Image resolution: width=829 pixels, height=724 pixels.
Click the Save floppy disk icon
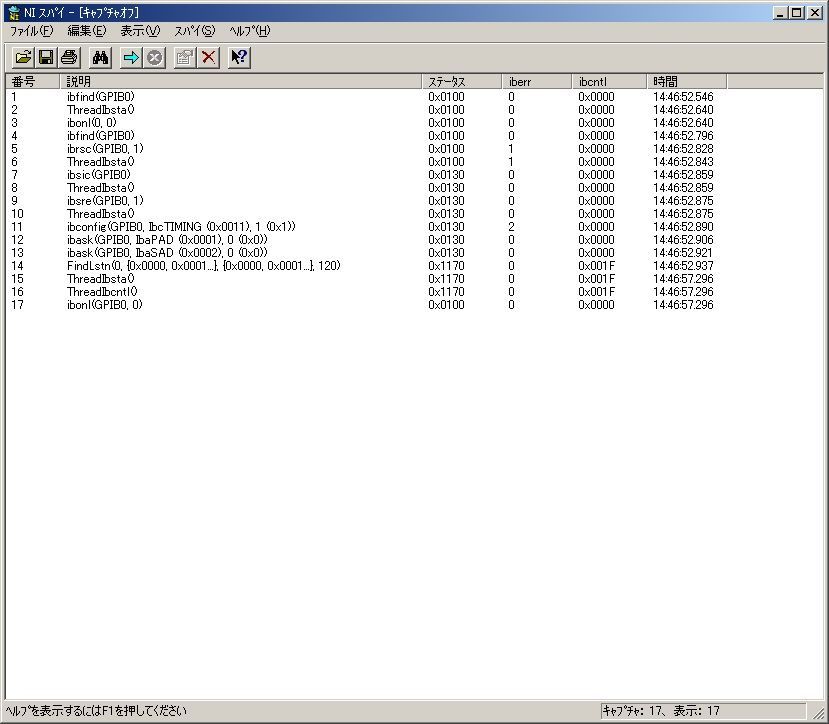[x=46, y=57]
